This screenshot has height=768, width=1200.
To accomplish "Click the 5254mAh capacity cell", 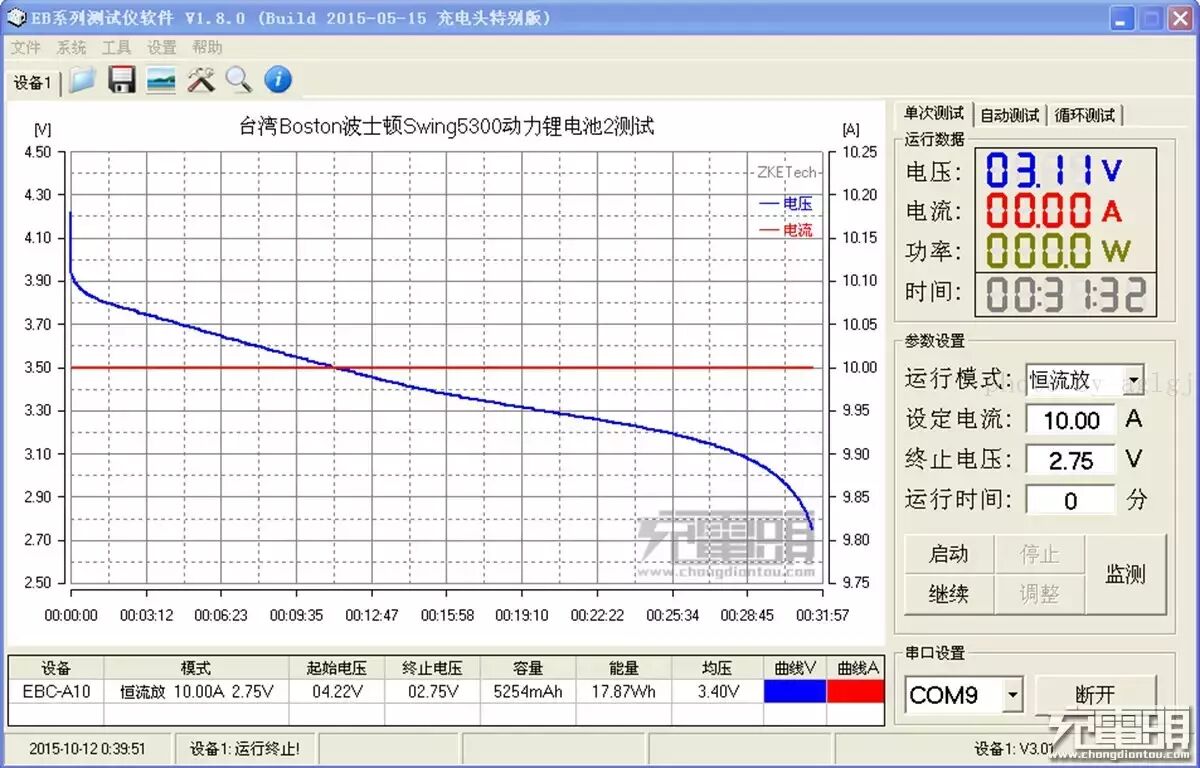I will (528, 691).
